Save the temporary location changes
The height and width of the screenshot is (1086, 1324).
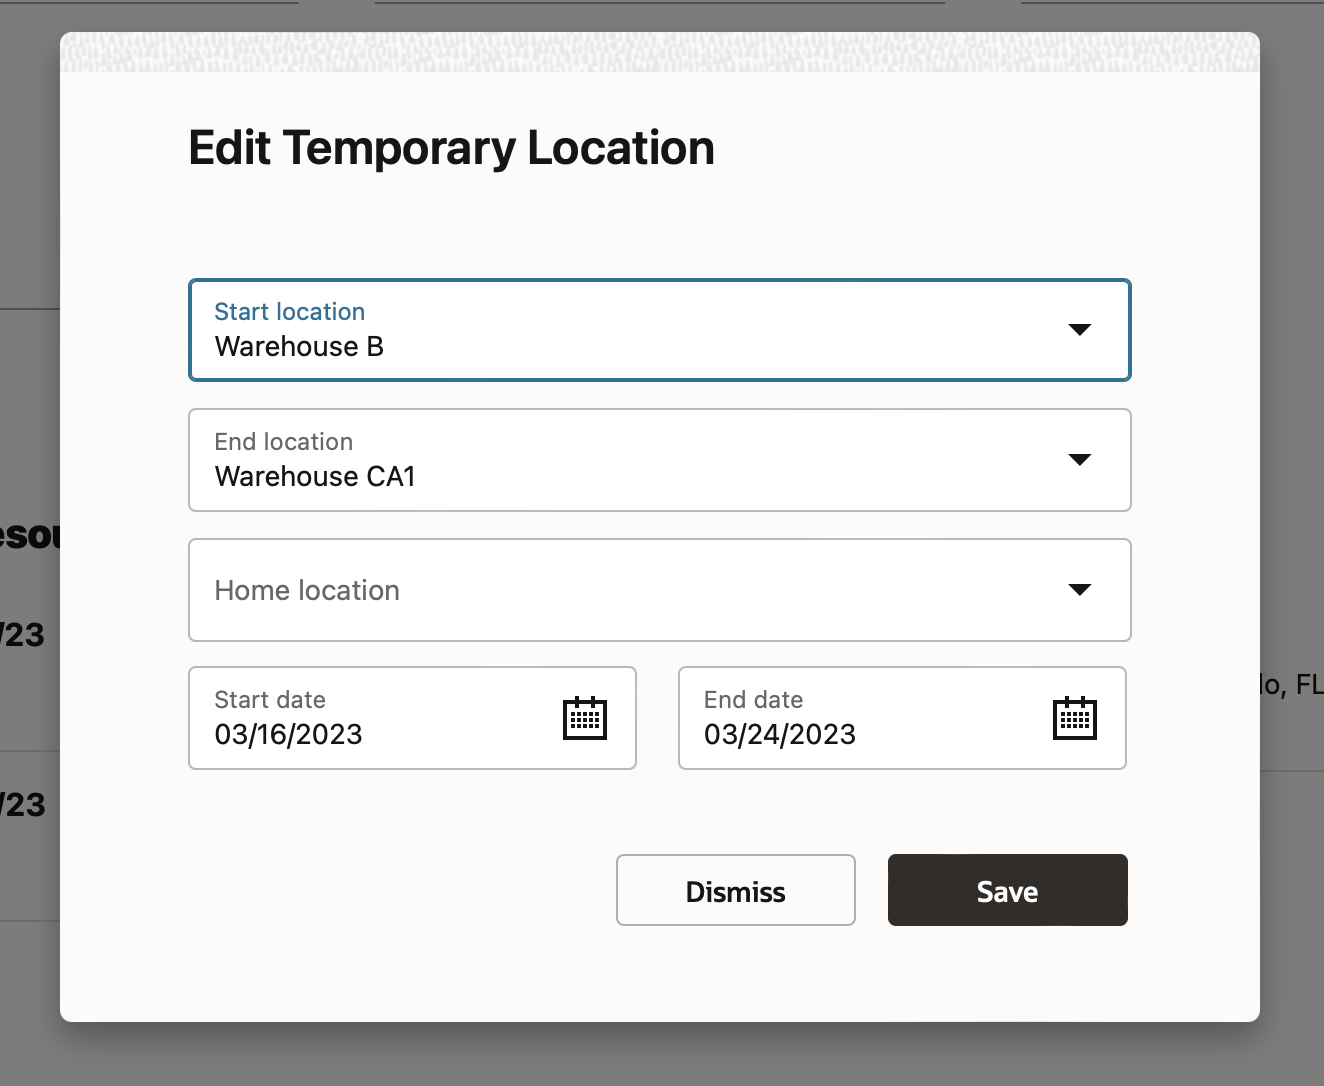point(1007,891)
